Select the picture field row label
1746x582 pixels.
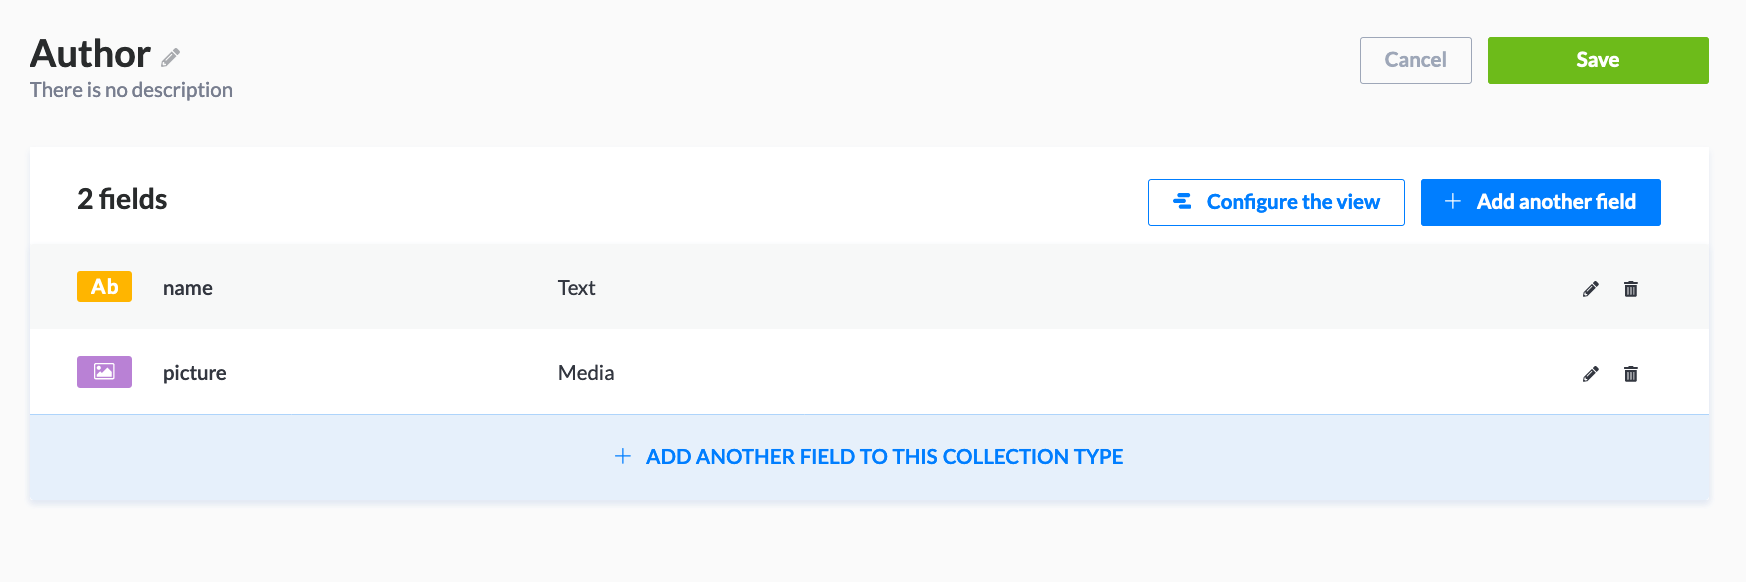(195, 373)
